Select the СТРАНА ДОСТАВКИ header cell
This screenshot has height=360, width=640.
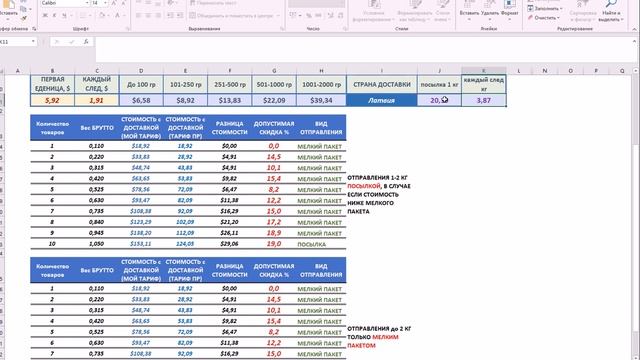[382, 84]
